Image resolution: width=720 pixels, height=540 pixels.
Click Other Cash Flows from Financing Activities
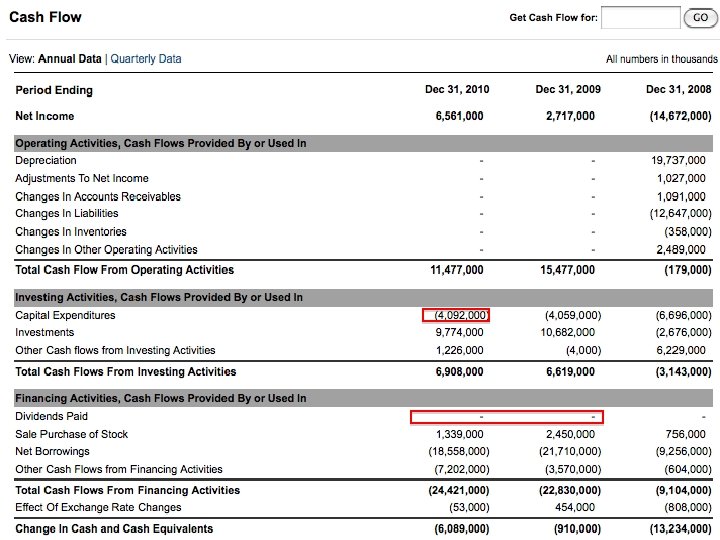coord(119,469)
